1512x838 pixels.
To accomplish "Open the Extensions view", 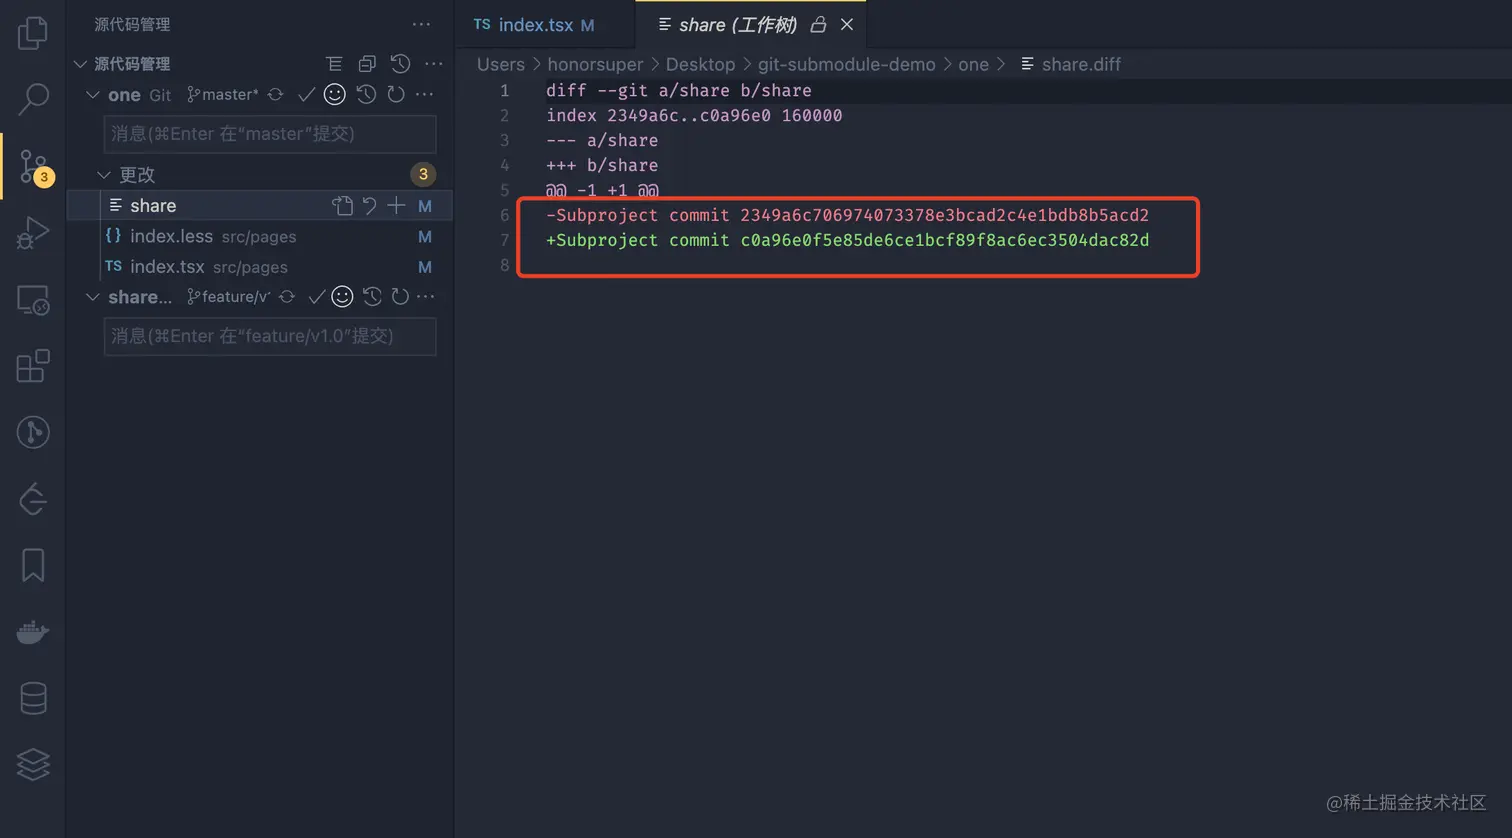I will tap(33, 366).
